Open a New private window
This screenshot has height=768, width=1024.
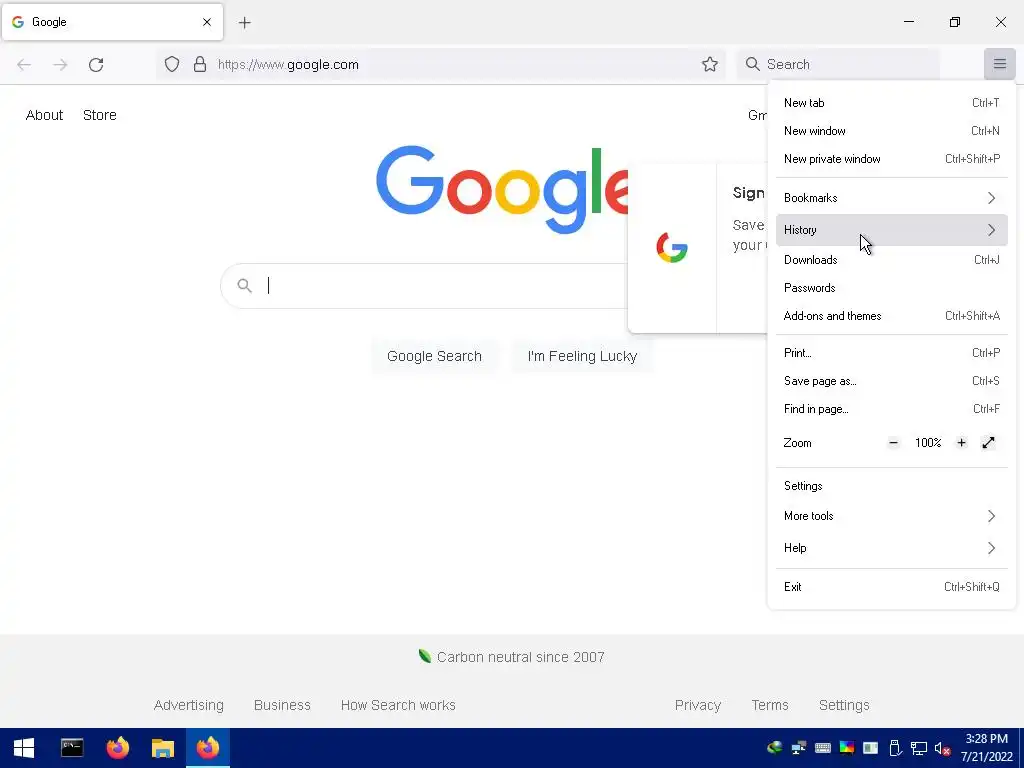click(x=891, y=159)
